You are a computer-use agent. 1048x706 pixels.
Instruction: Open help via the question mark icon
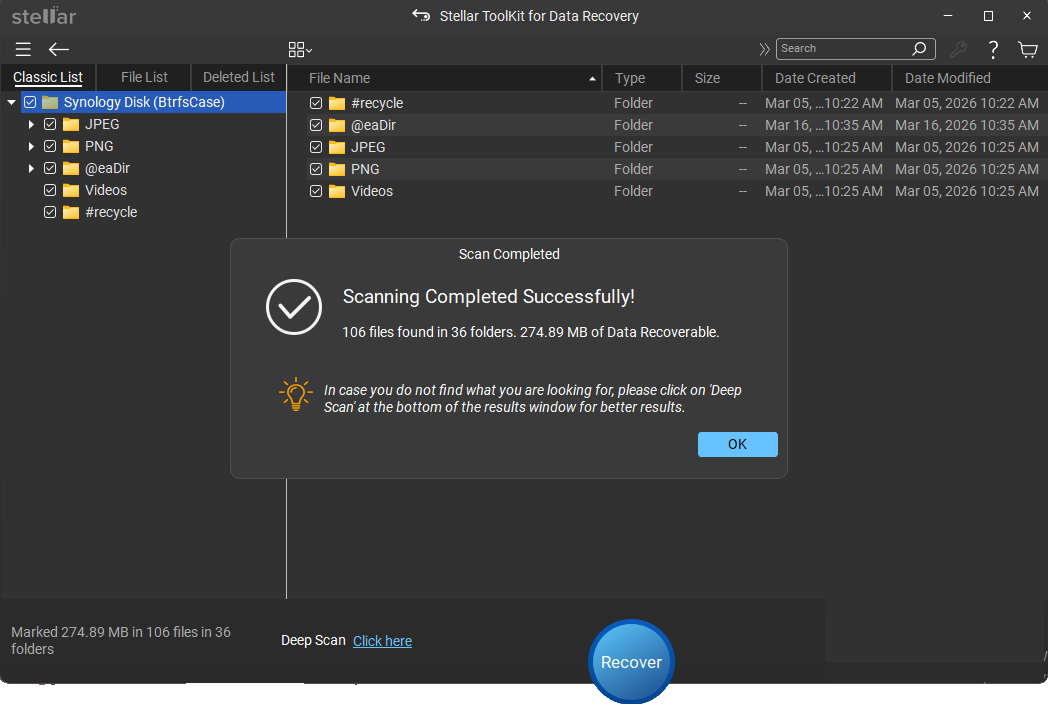993,49
